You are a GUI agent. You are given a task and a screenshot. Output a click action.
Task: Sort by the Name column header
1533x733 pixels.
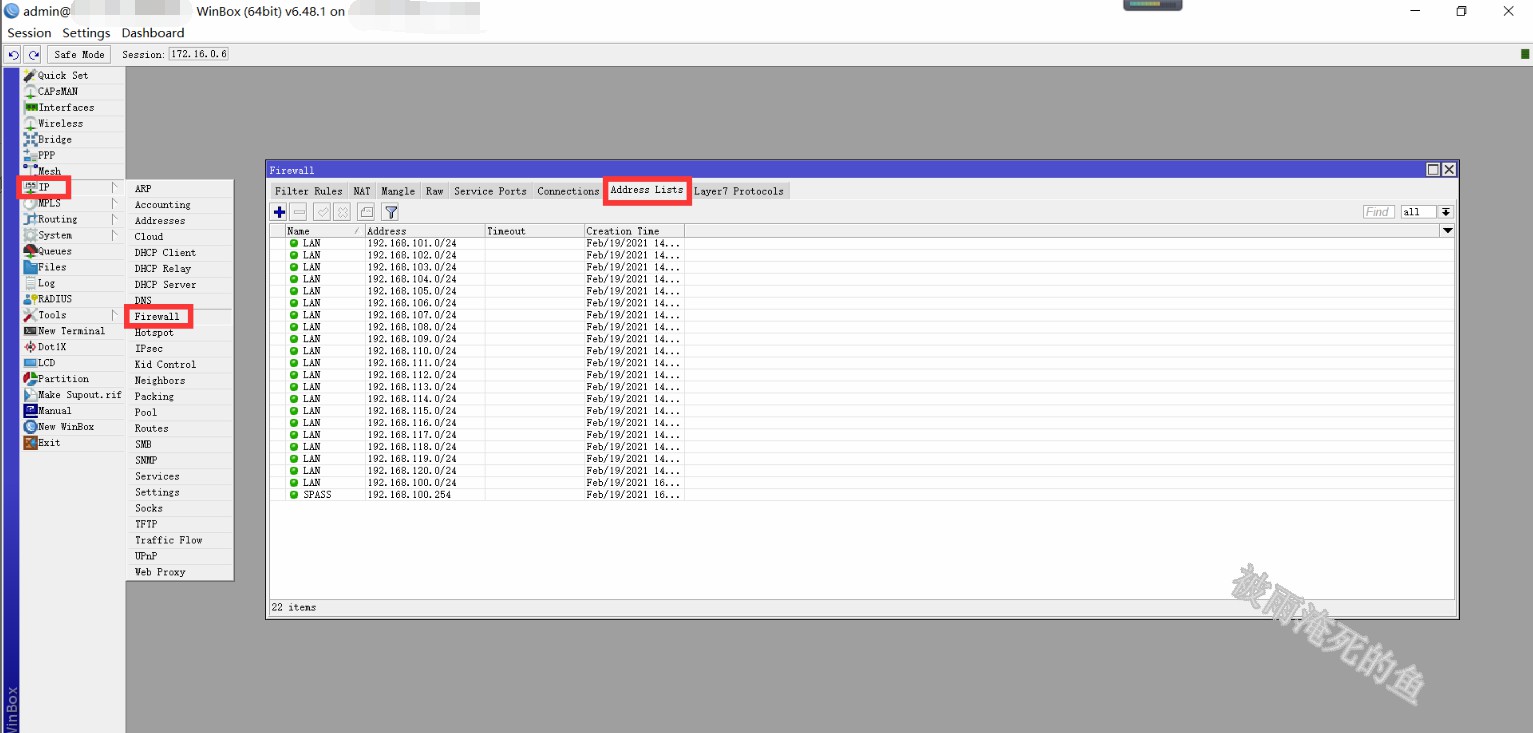tap(324, 231)
